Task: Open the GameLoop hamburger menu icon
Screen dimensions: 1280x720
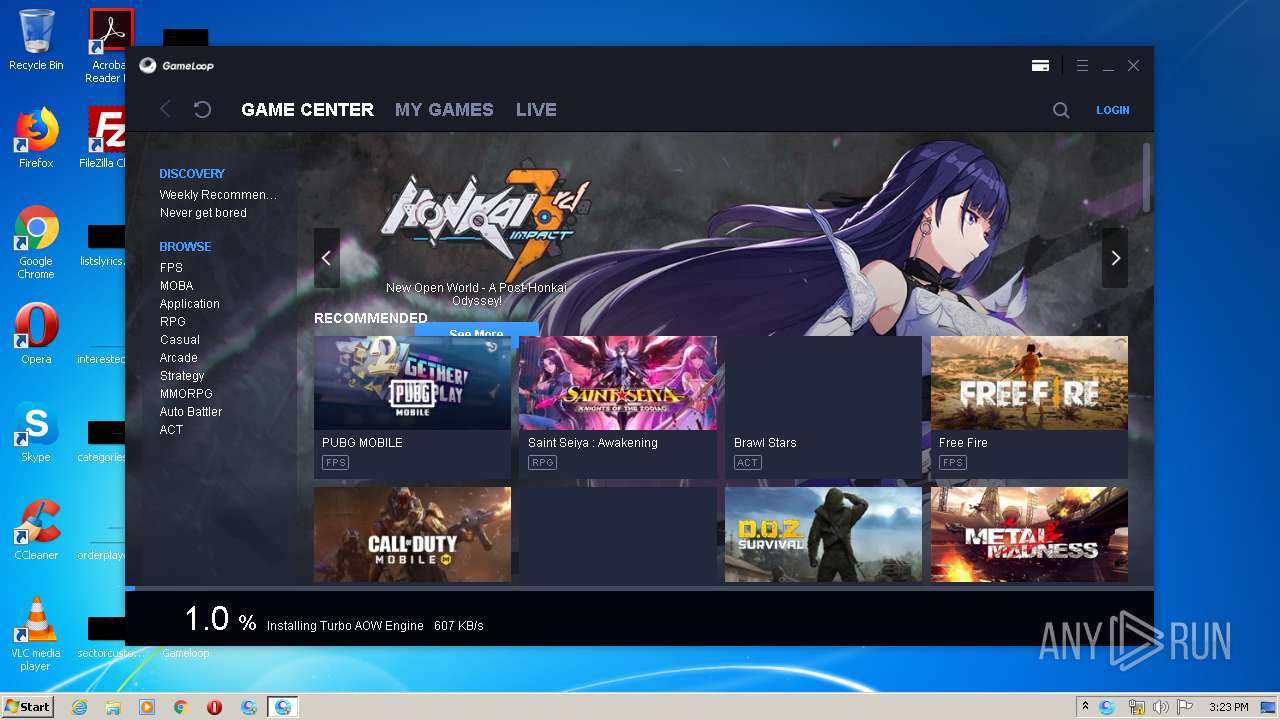Action: tap(1082, 65)
